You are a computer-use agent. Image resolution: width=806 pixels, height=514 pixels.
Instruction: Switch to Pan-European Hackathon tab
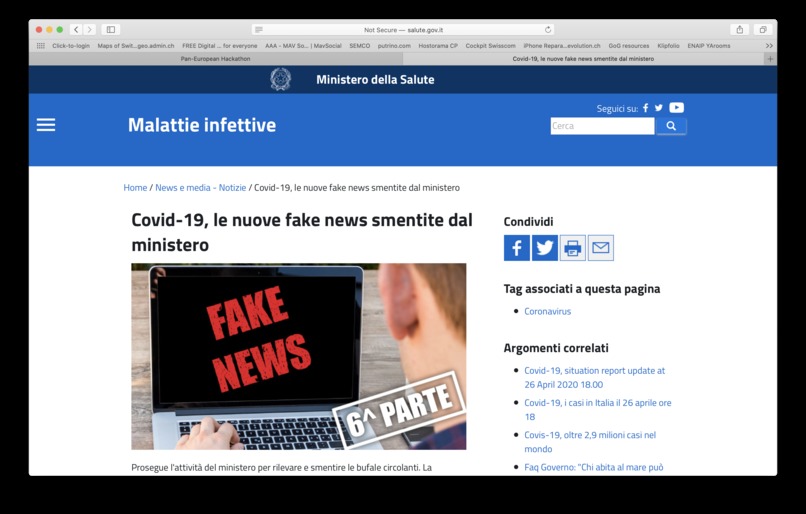[x=215, y=59]
